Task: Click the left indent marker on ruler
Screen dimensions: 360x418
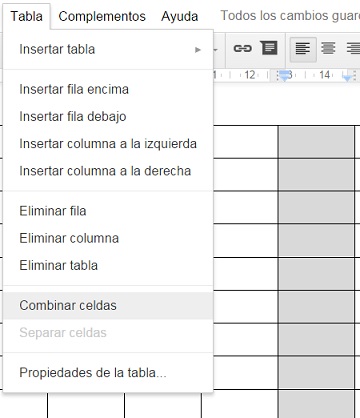Action: [x=284, y=76]
